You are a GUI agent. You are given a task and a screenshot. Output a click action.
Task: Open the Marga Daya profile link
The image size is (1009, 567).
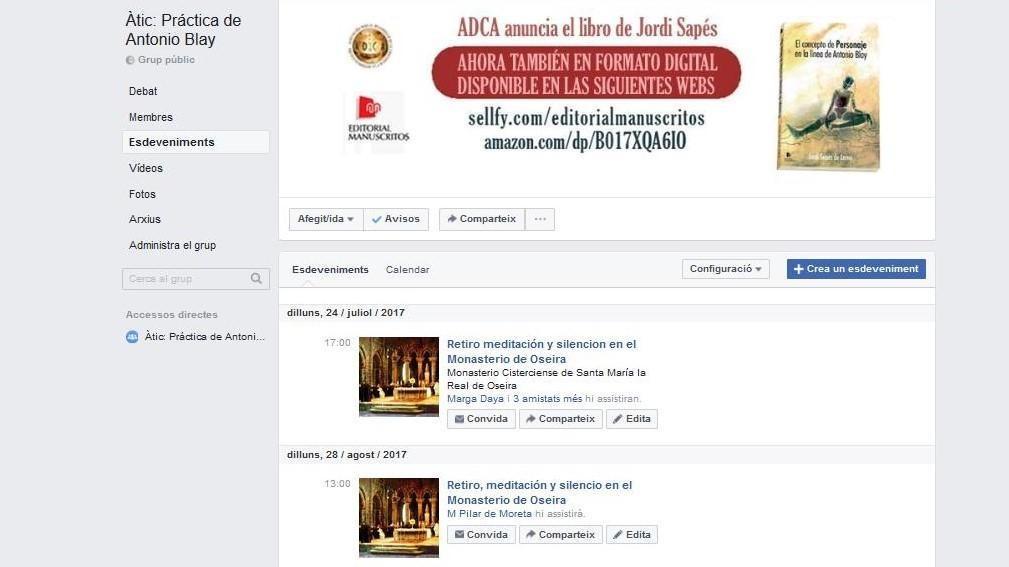click(475, 398)
